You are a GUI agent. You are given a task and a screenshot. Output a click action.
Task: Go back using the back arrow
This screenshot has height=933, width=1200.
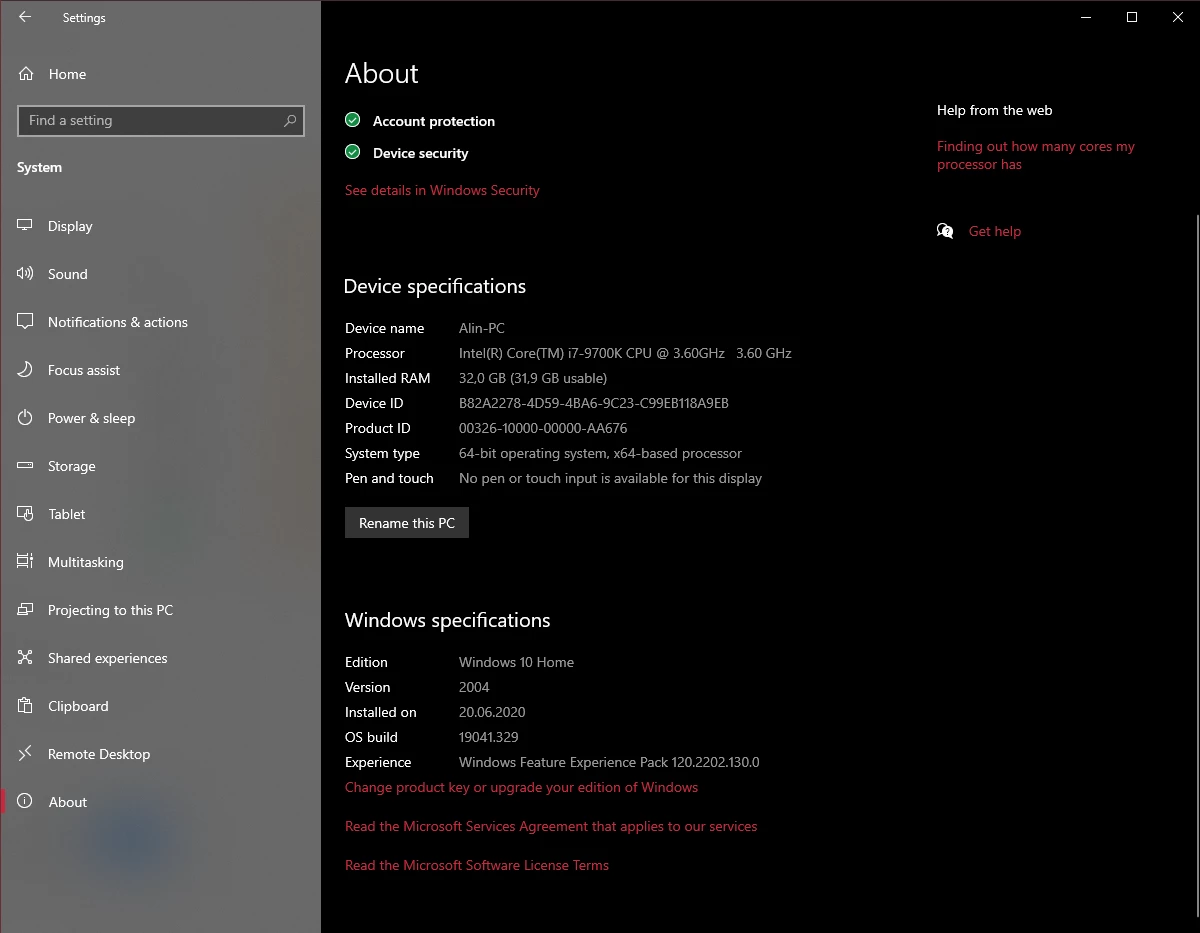pos(25,17)
